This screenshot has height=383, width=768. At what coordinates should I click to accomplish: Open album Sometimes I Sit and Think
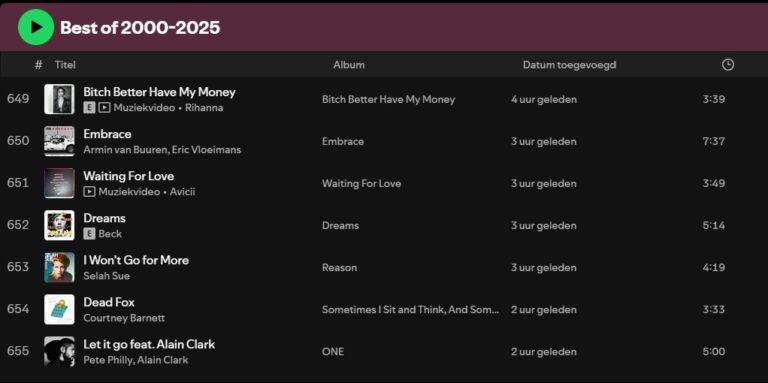pyautogui.click(x=410, y=310)
